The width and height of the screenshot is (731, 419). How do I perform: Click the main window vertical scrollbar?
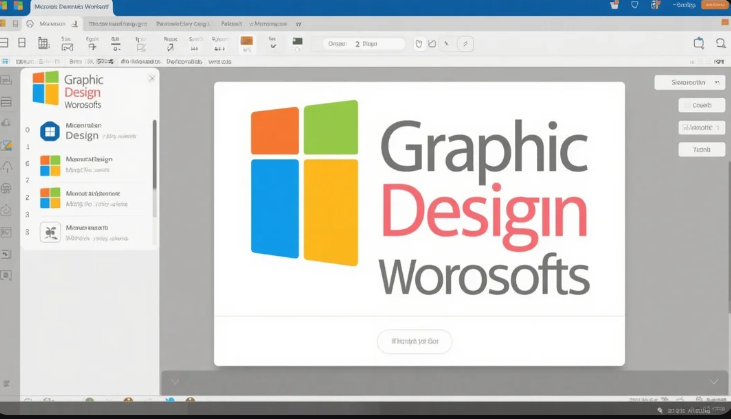coord(729,238)
